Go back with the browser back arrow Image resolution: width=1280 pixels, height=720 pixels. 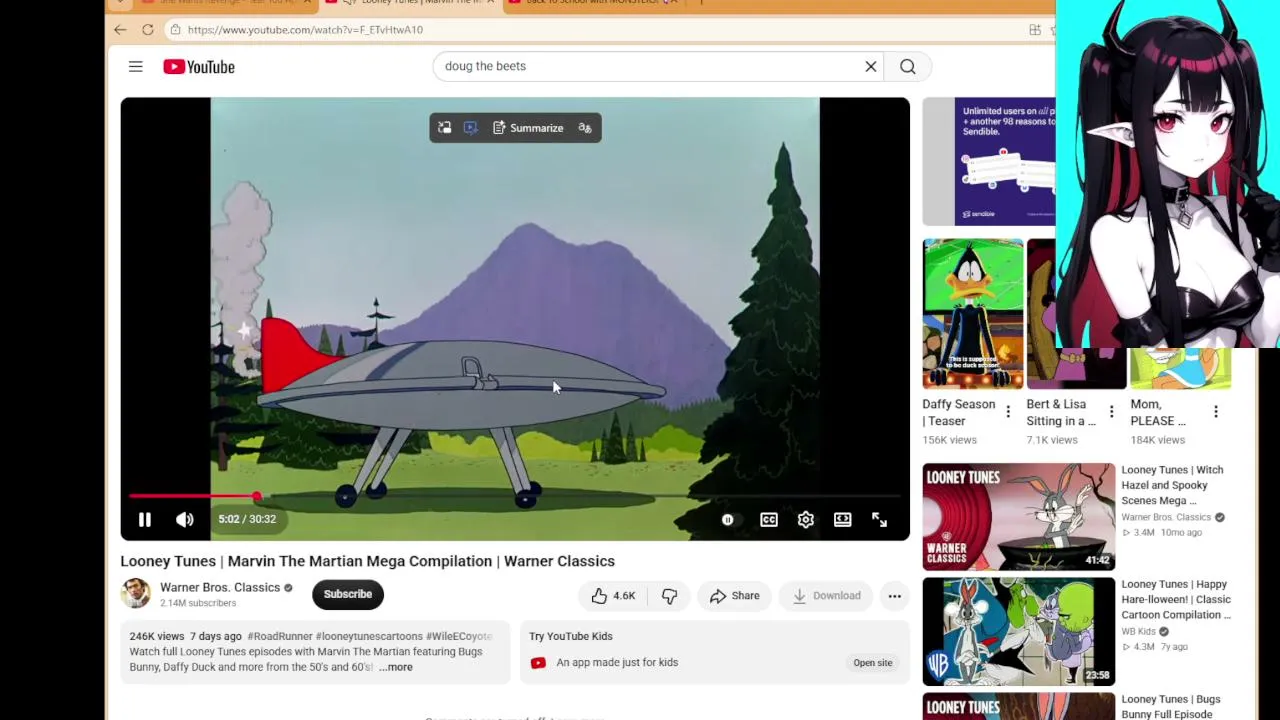coord(120,30)
